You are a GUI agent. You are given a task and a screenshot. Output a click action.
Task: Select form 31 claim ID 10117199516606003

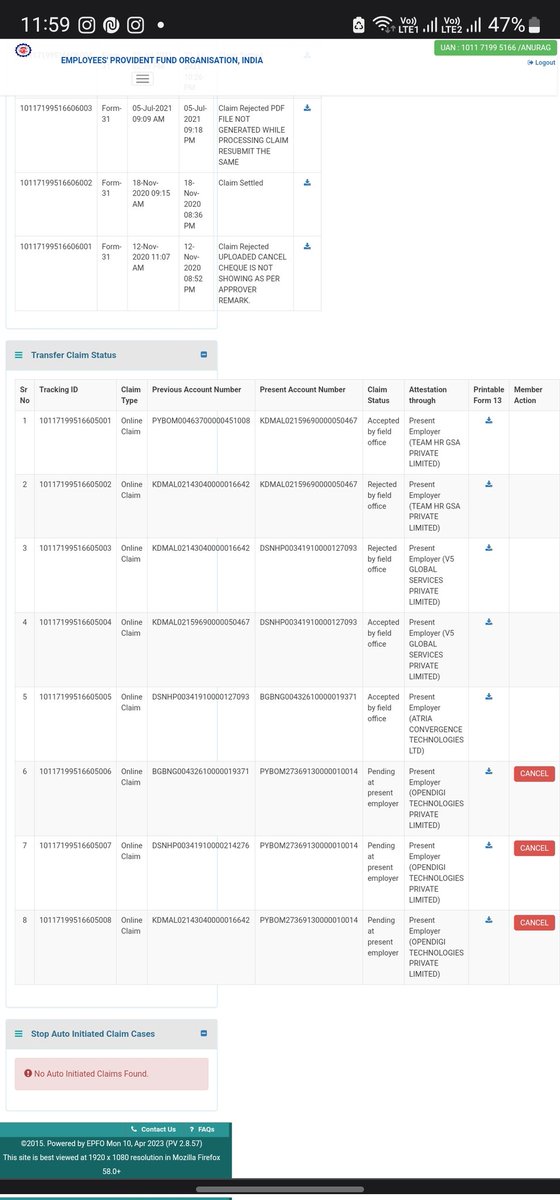coord(56,107)
